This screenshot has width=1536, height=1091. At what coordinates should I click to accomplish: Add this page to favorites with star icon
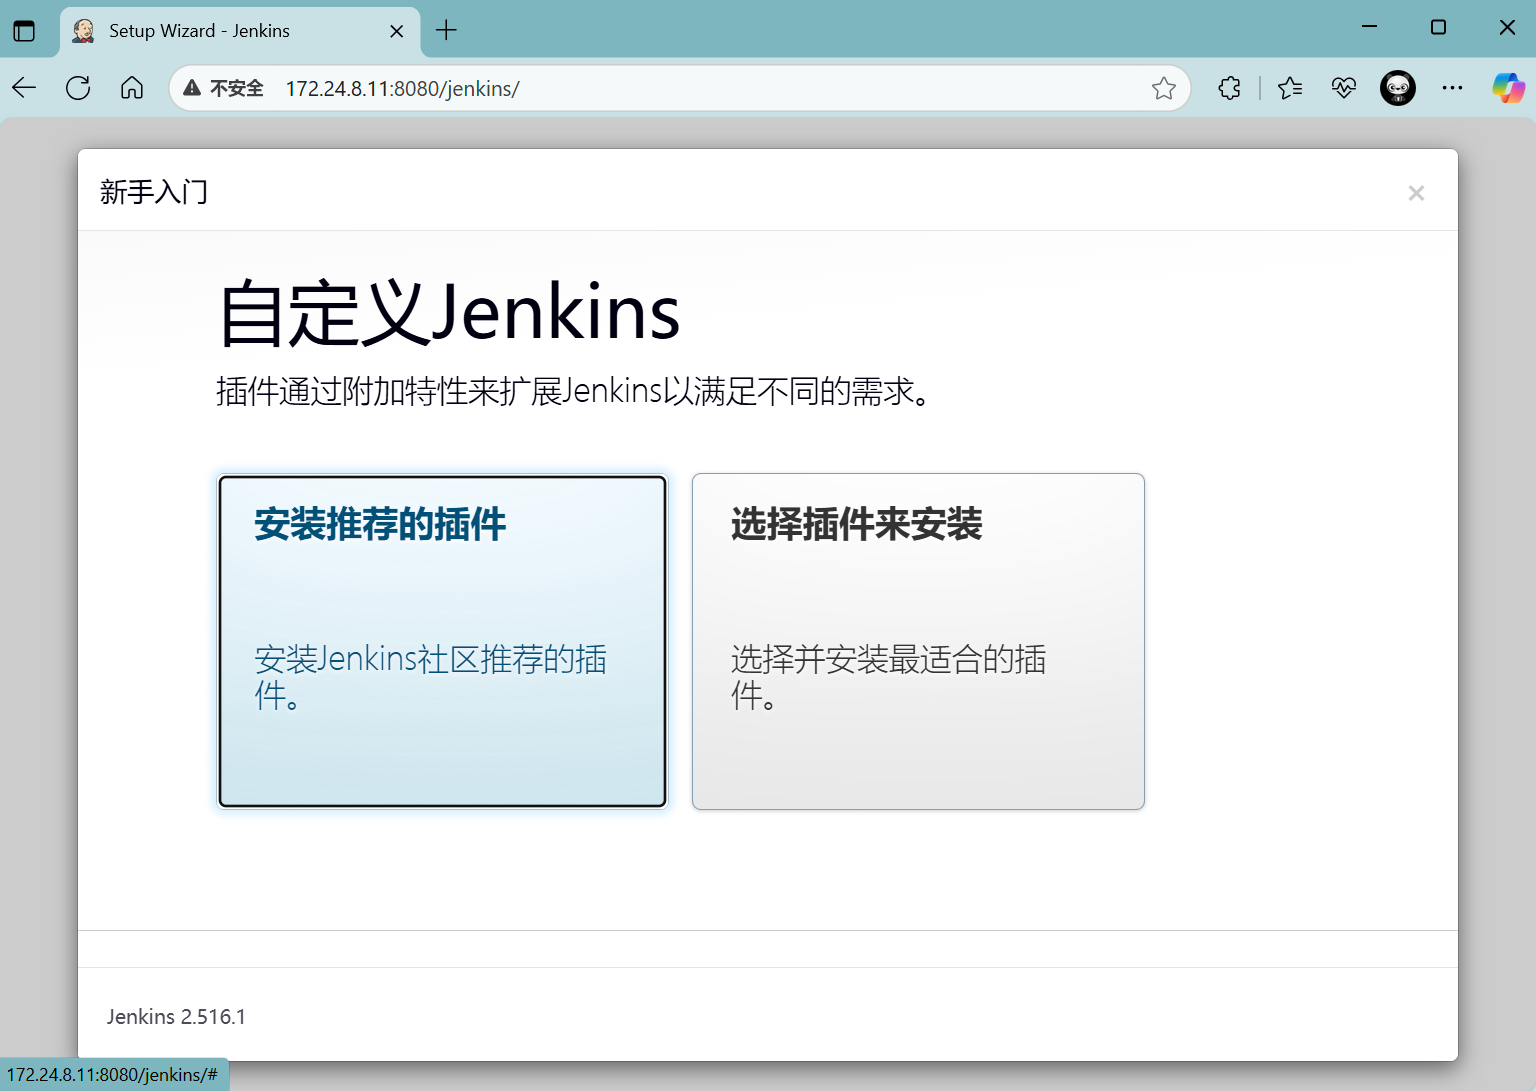(x=1163, y=88)
